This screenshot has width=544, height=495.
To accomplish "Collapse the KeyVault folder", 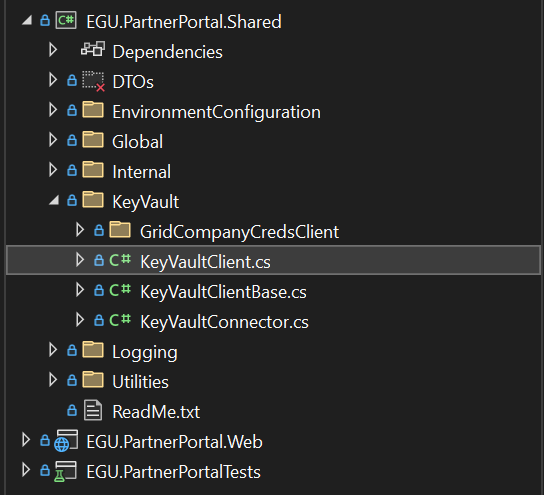I will click(x=54, y=200).
